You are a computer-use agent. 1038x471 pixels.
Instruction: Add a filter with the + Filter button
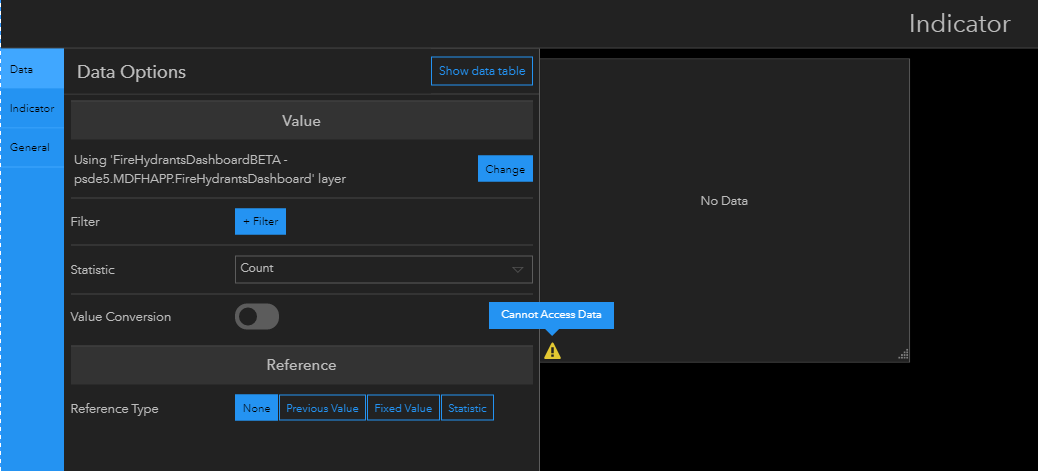(260, 221)
